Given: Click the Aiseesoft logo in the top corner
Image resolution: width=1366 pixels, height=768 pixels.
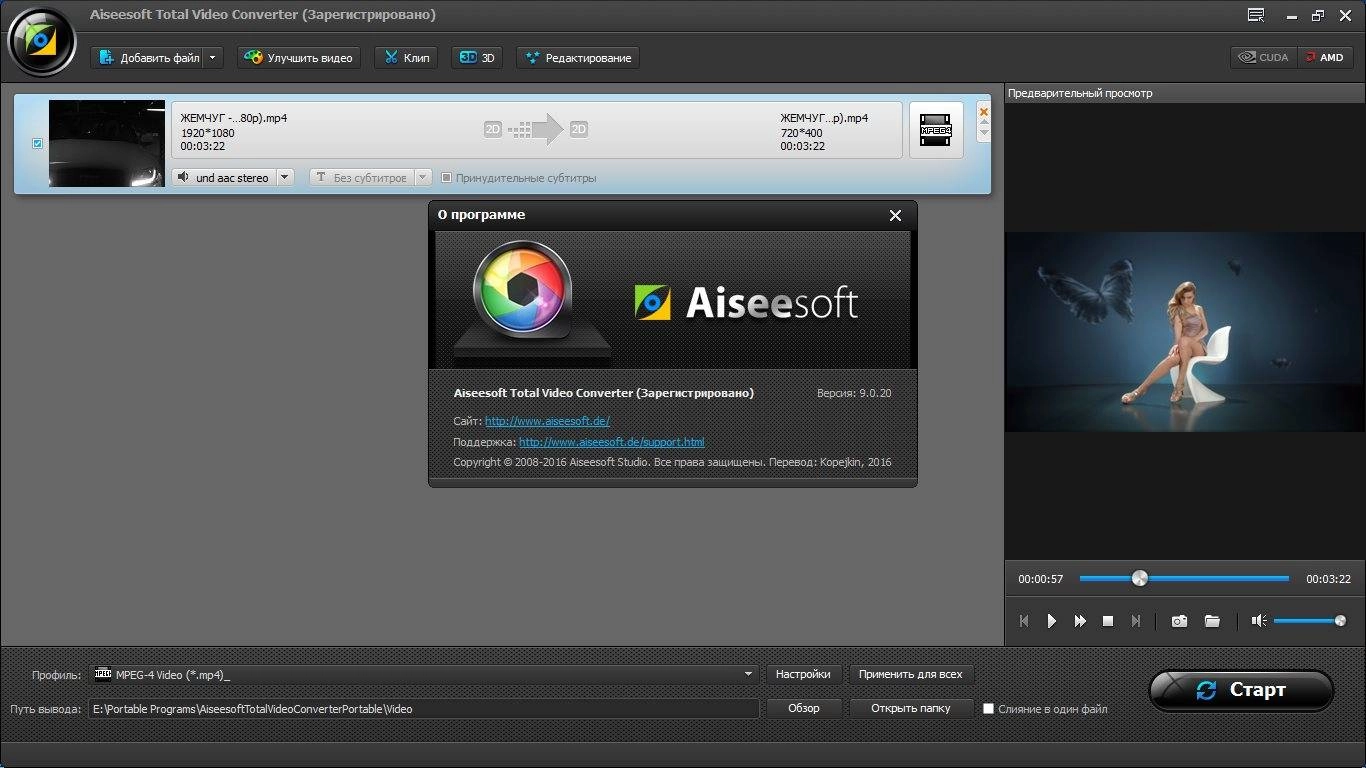Looking at the screenshot, I should tap(41, 40).
